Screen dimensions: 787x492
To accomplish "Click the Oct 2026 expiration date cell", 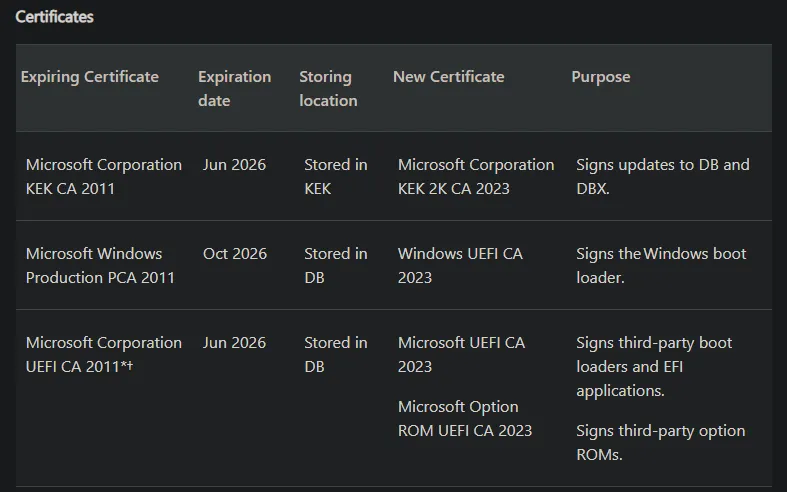I will 235,254.
